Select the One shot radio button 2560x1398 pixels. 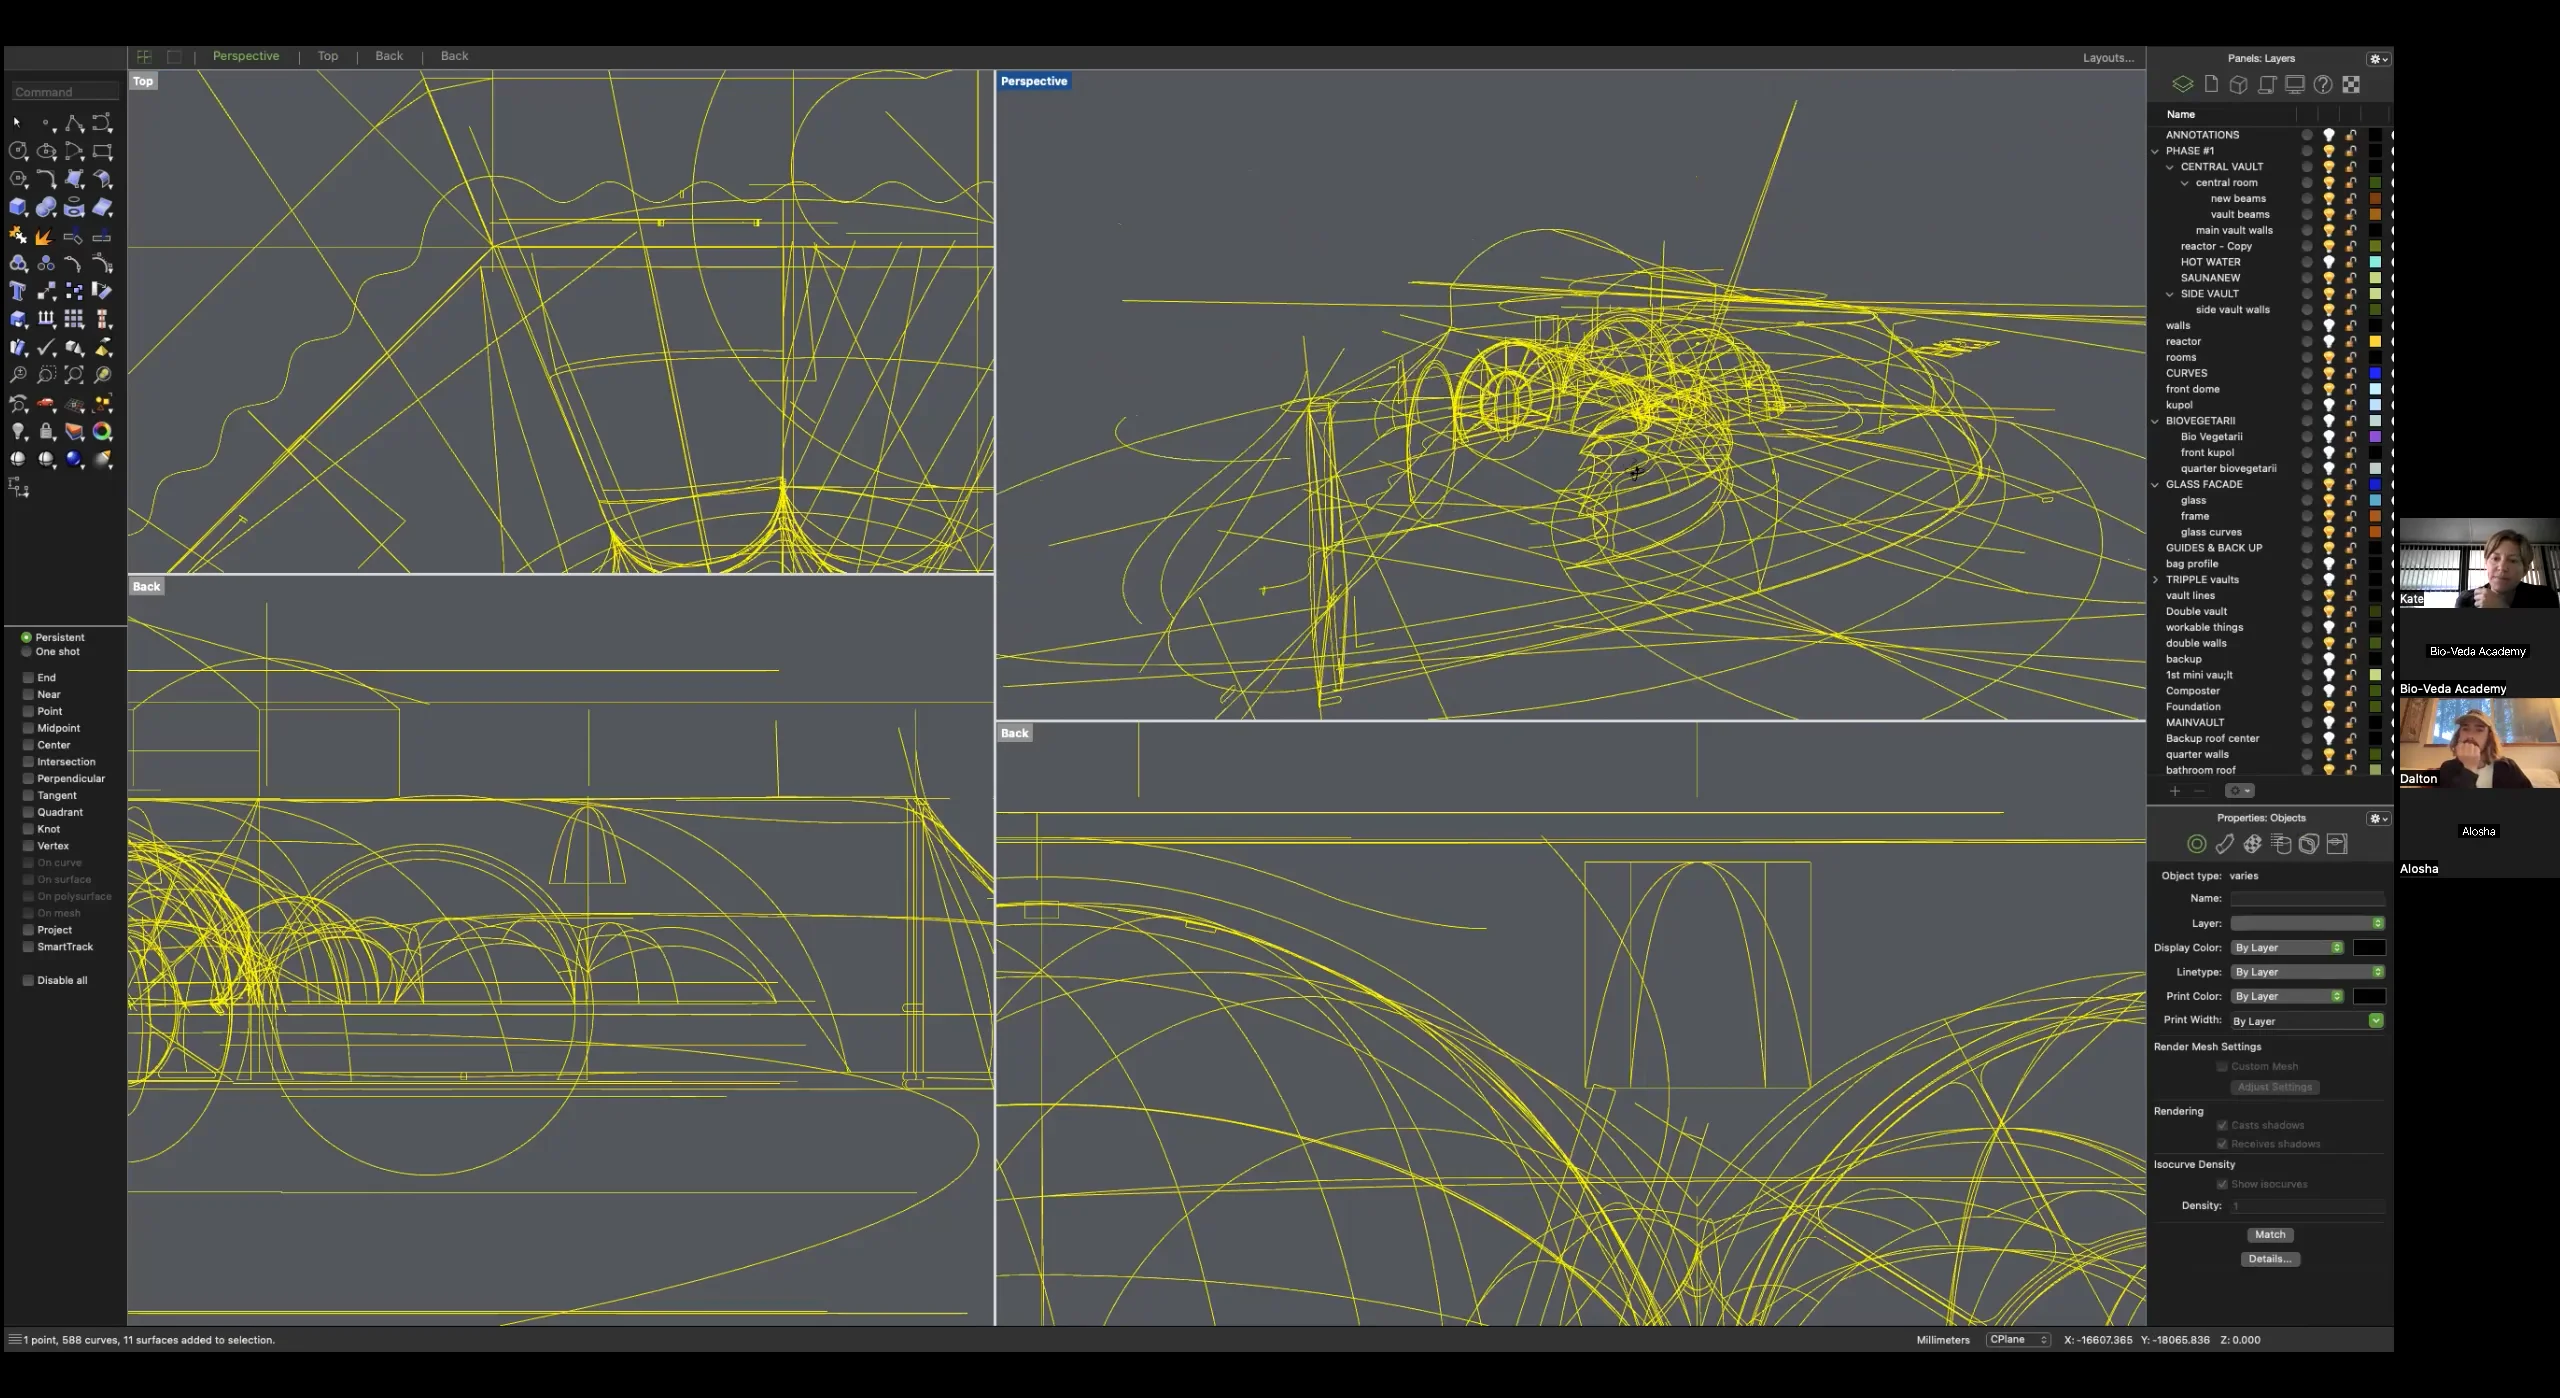pos(27,651)
